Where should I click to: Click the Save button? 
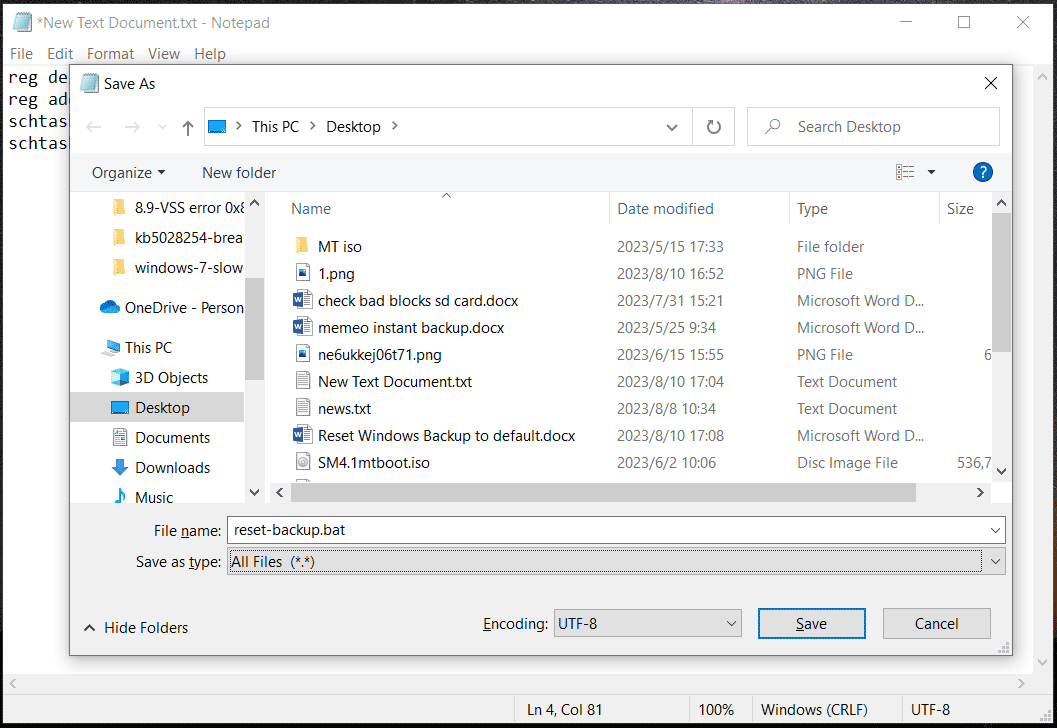tap(811, 623)
